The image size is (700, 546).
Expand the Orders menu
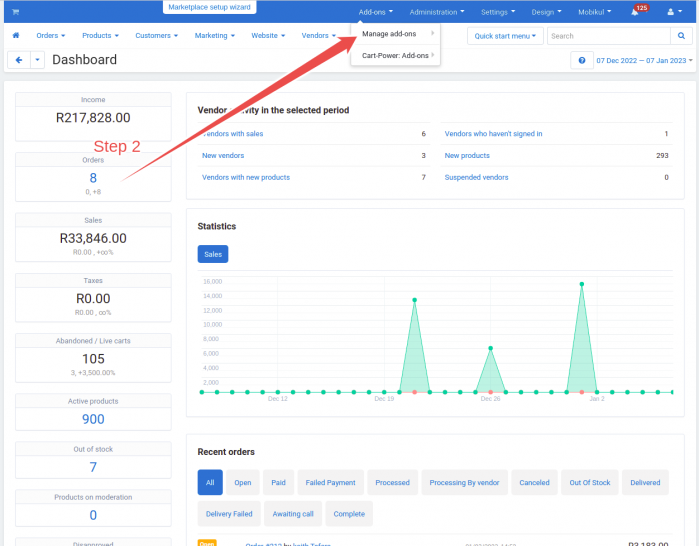(x=51, y=35)
